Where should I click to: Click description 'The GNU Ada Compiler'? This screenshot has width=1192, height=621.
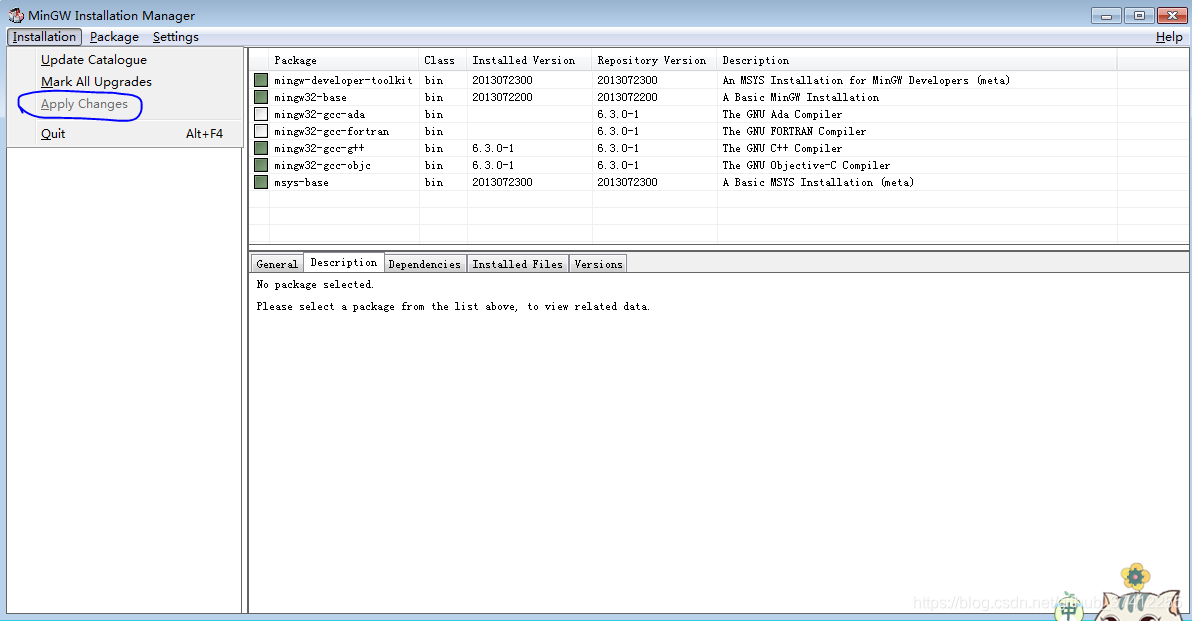(x=782, y=114)
